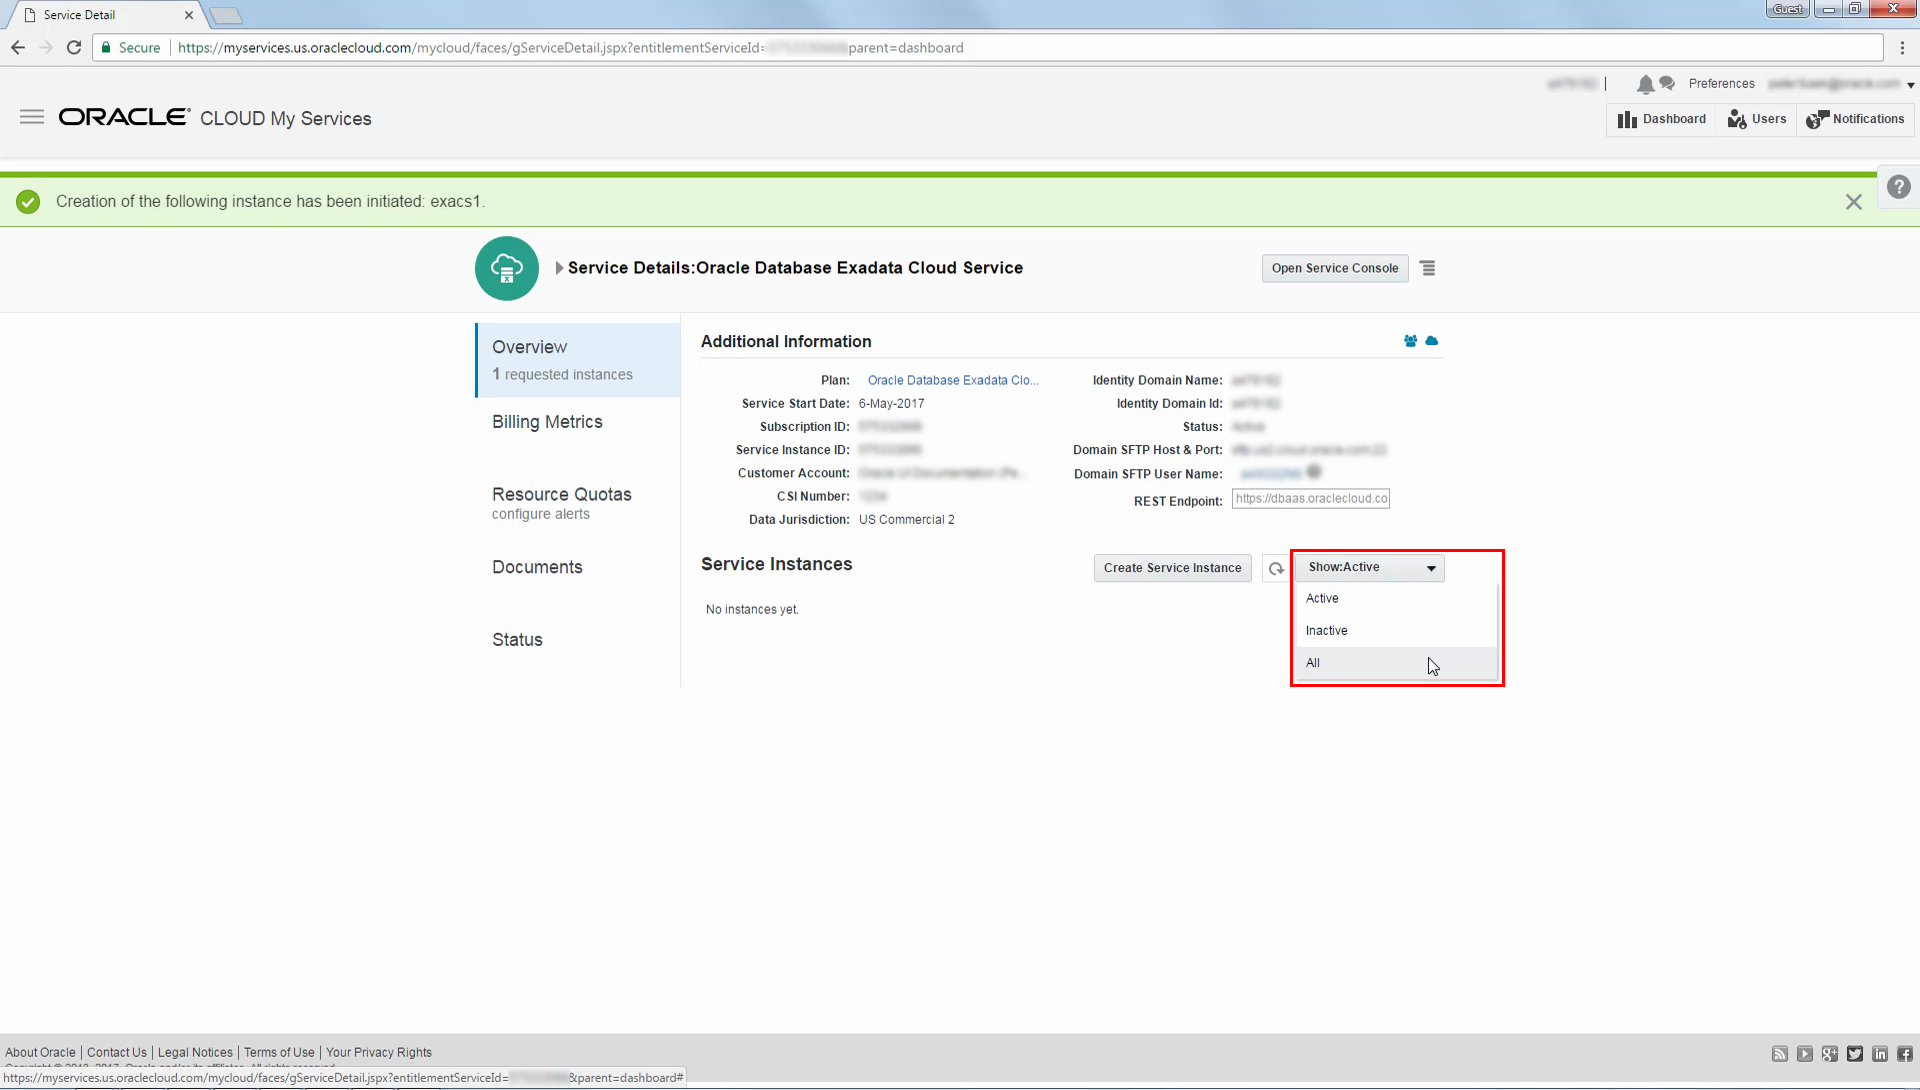Image resolution: width=1920 pixels, height=1090 pixels.
Task: Open a new browser tab
Action: (x=226, y=15)
